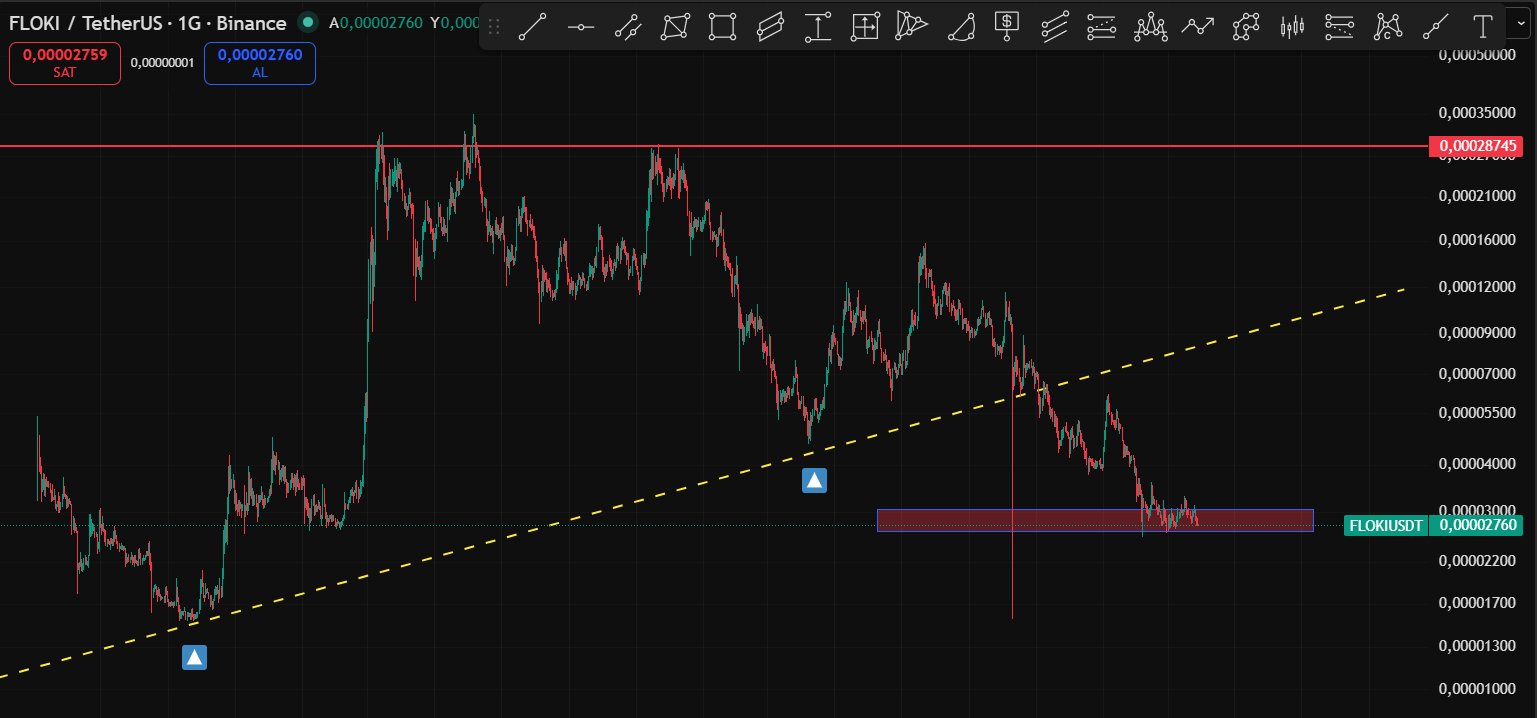Select the horizontal line tool

581,27
